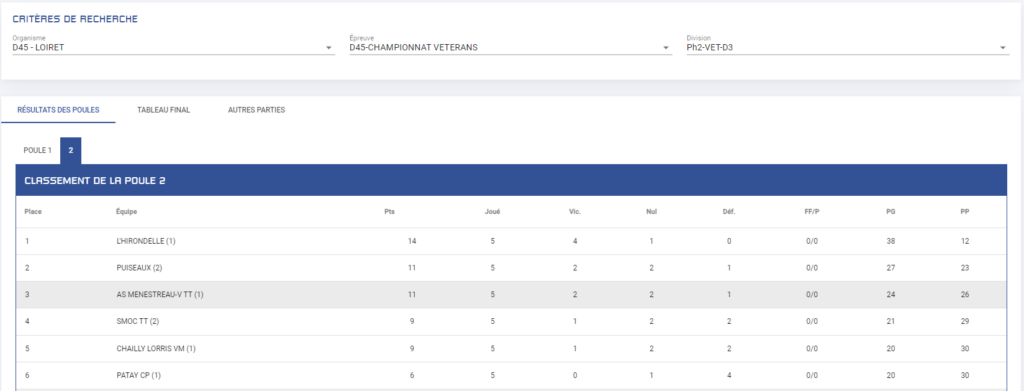Switch to the Autres parties tab
1024x391 pixels.
click(x=256, y=110)
